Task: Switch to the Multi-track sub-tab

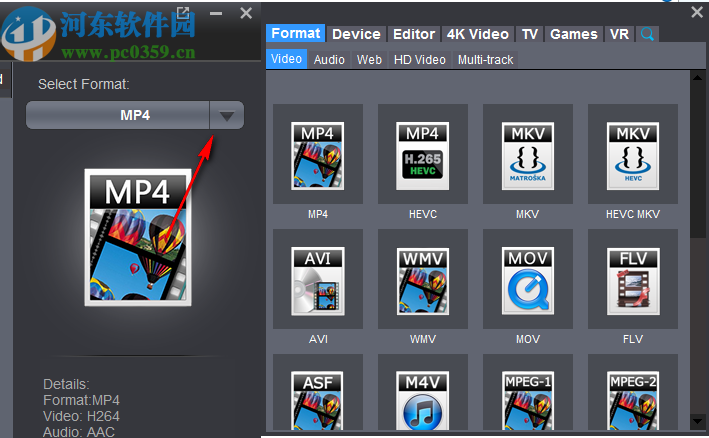Action: [485, 60]
